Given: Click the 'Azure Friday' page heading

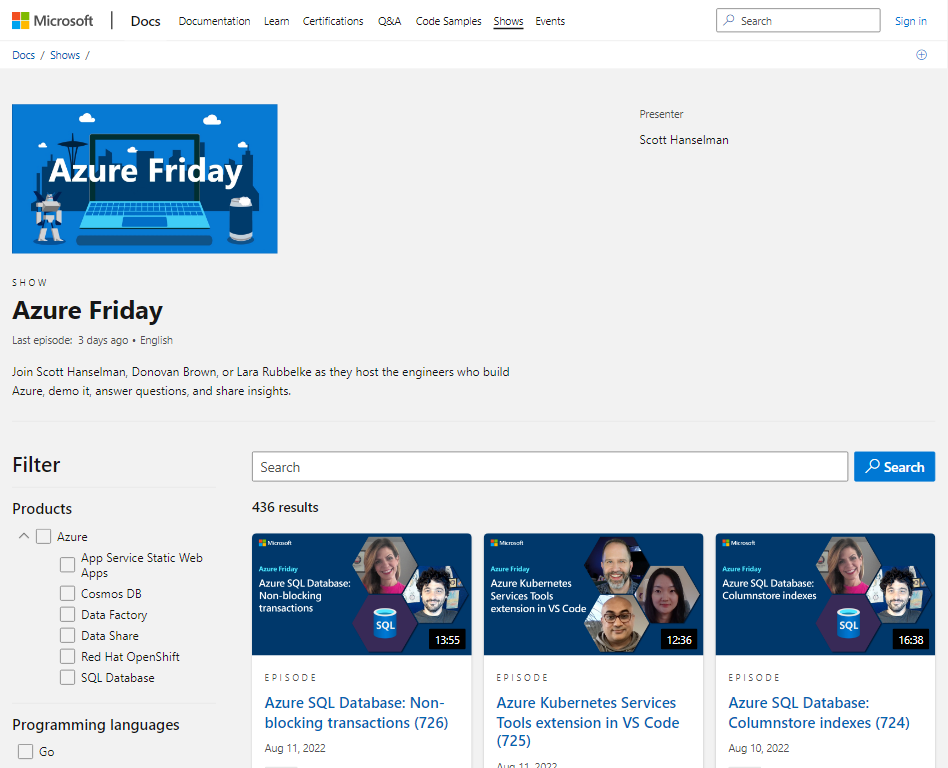Looking at the screenshot, I should pyautogui.click(x=88, y=310).
